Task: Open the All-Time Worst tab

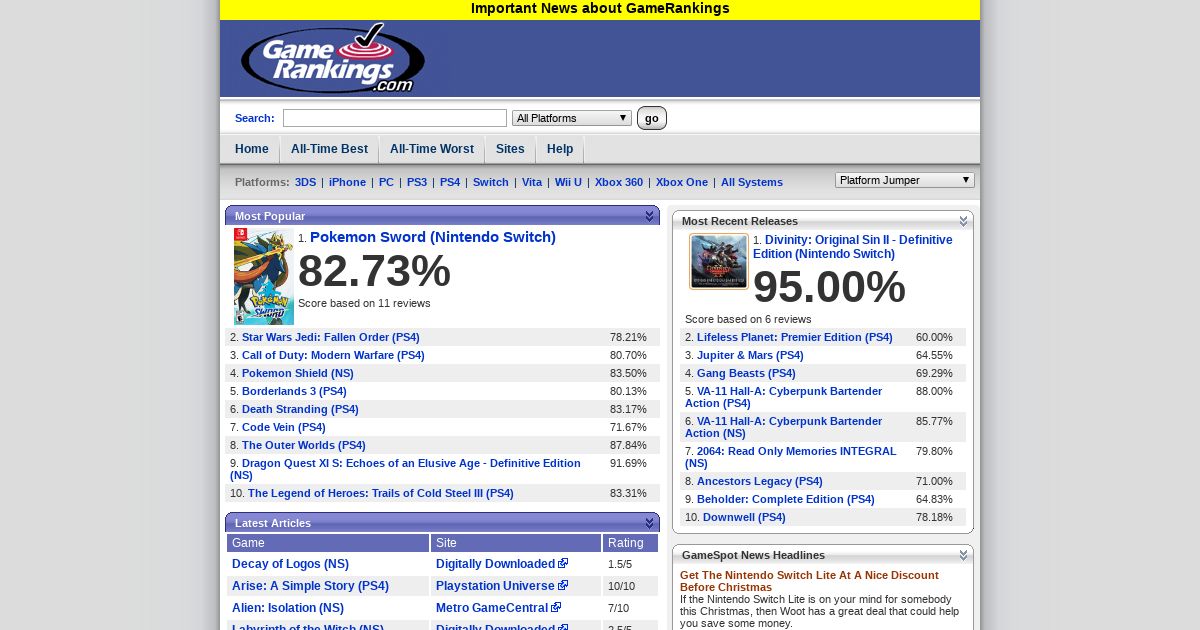Action: point(432,149)
